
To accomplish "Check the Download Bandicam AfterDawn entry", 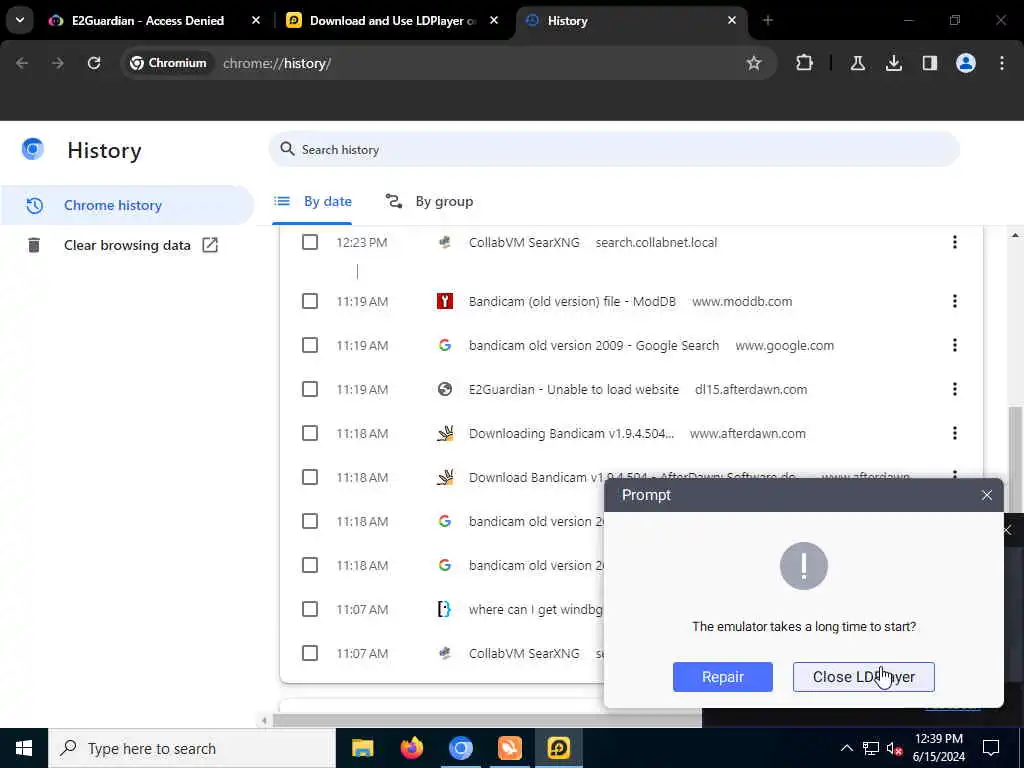I will [x=310, y=477].
